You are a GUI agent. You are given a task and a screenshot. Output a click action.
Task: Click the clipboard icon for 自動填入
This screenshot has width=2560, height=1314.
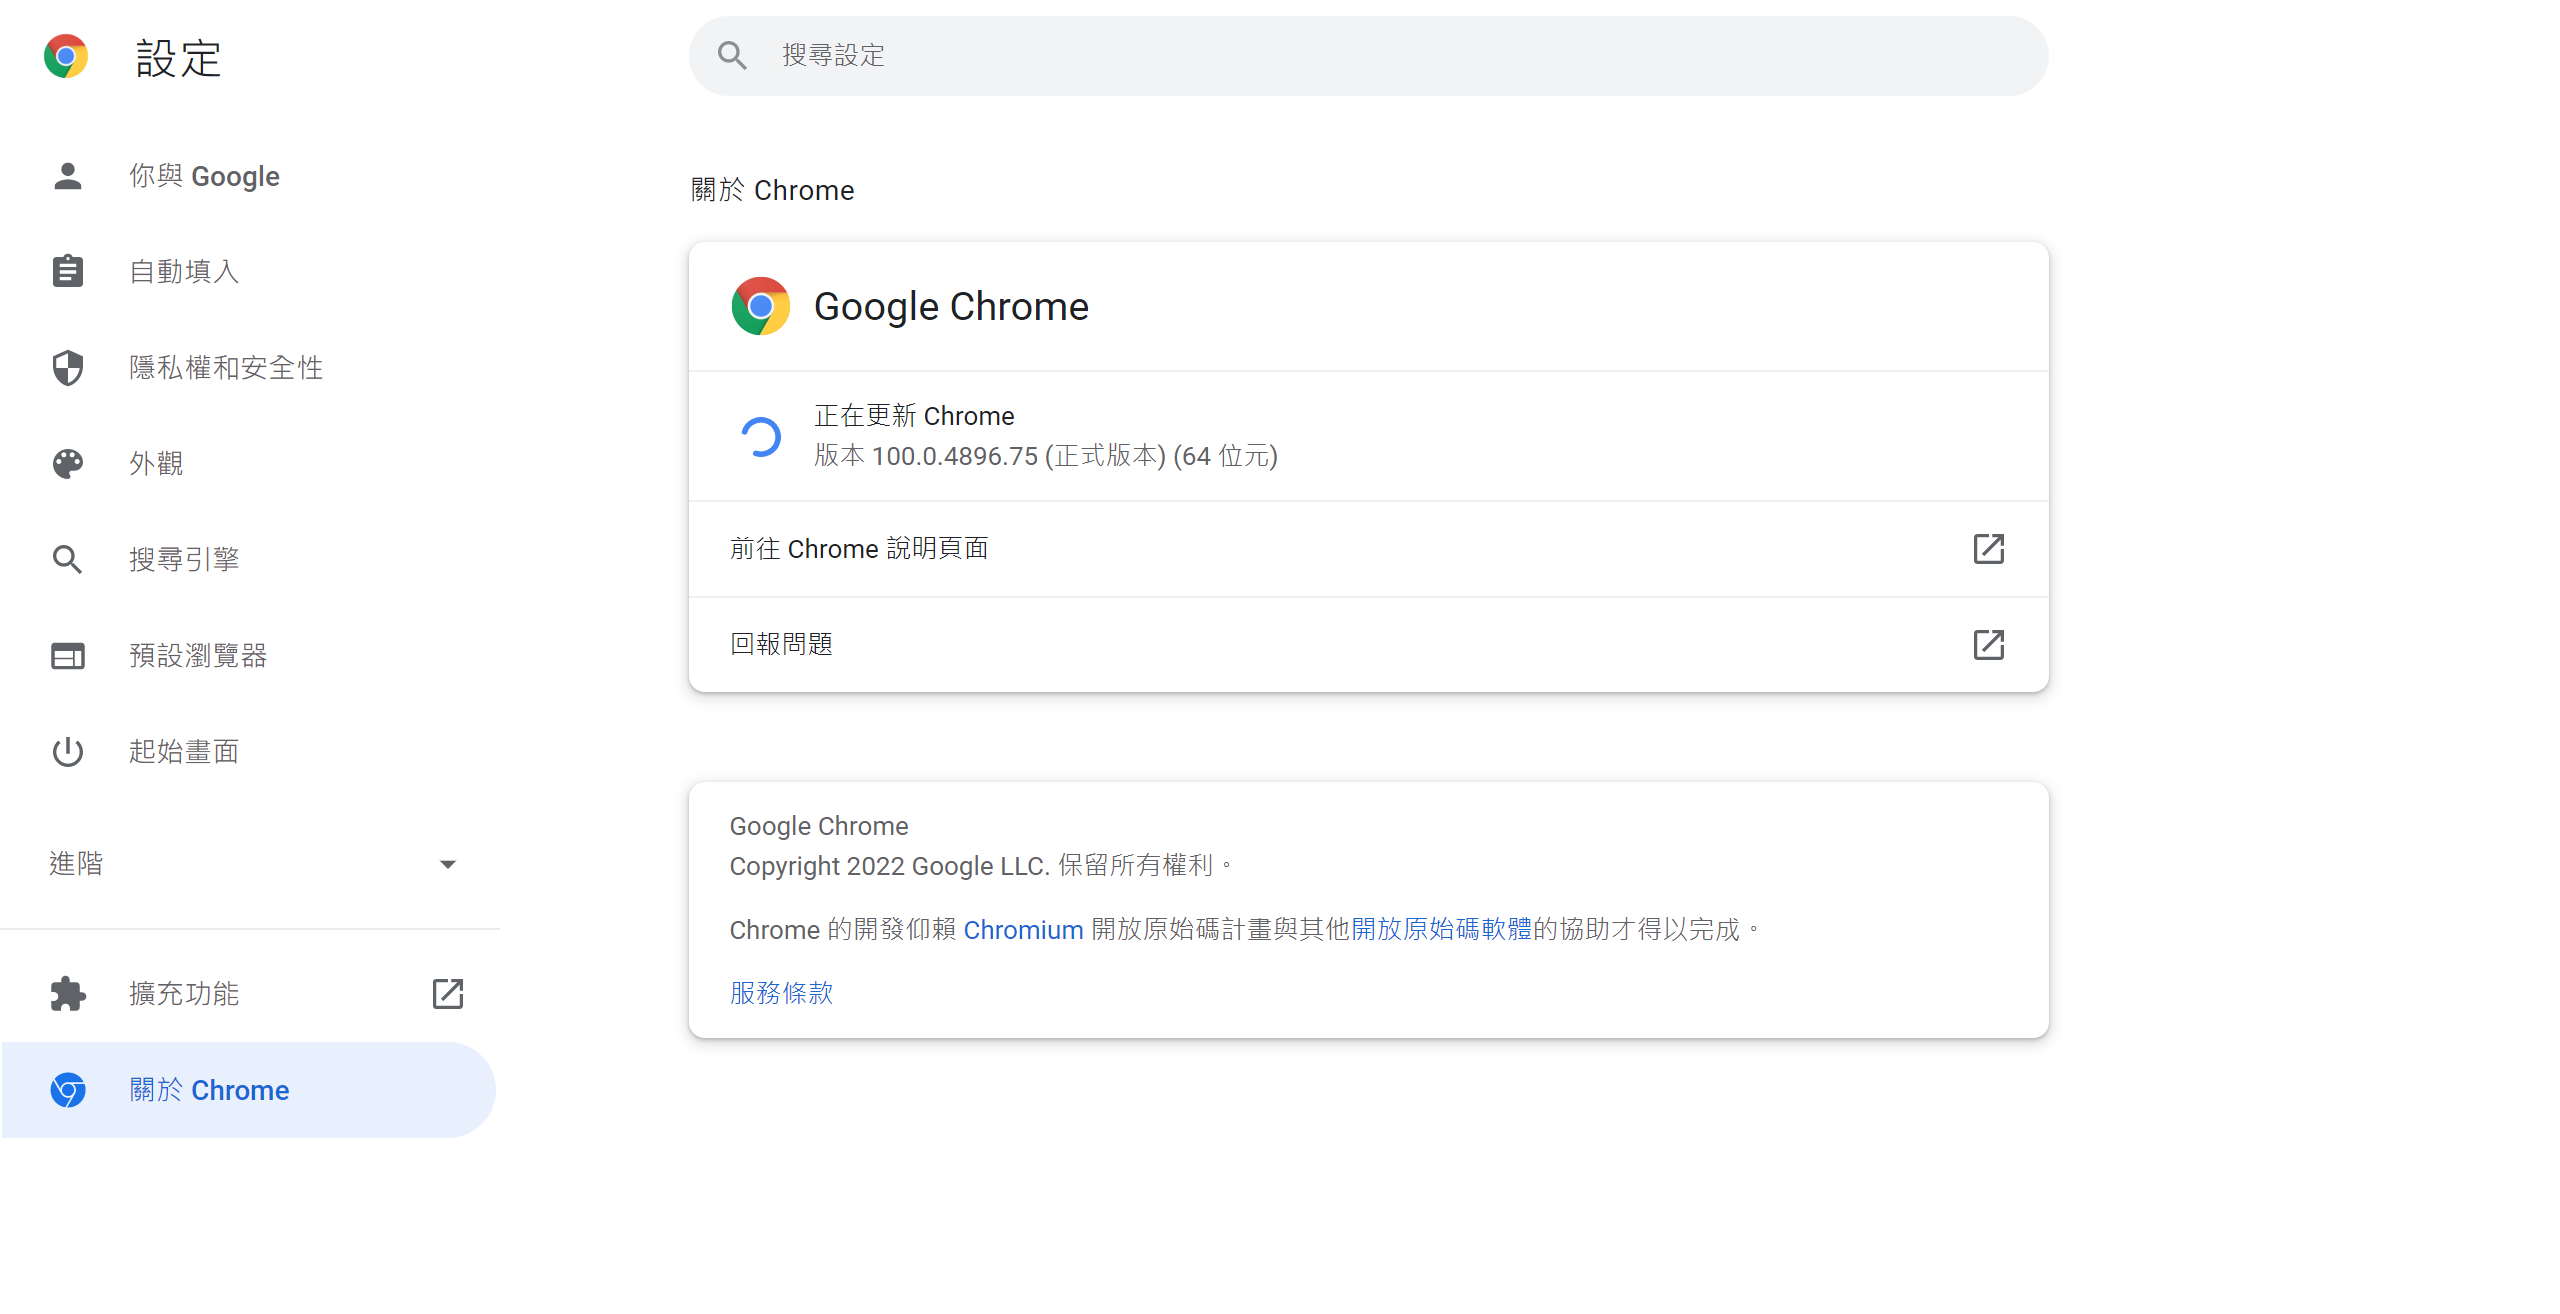click(67, 271)
